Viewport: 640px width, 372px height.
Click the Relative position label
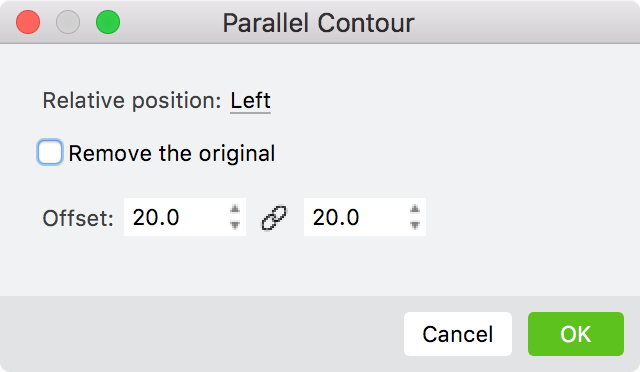tap(132, 100)
